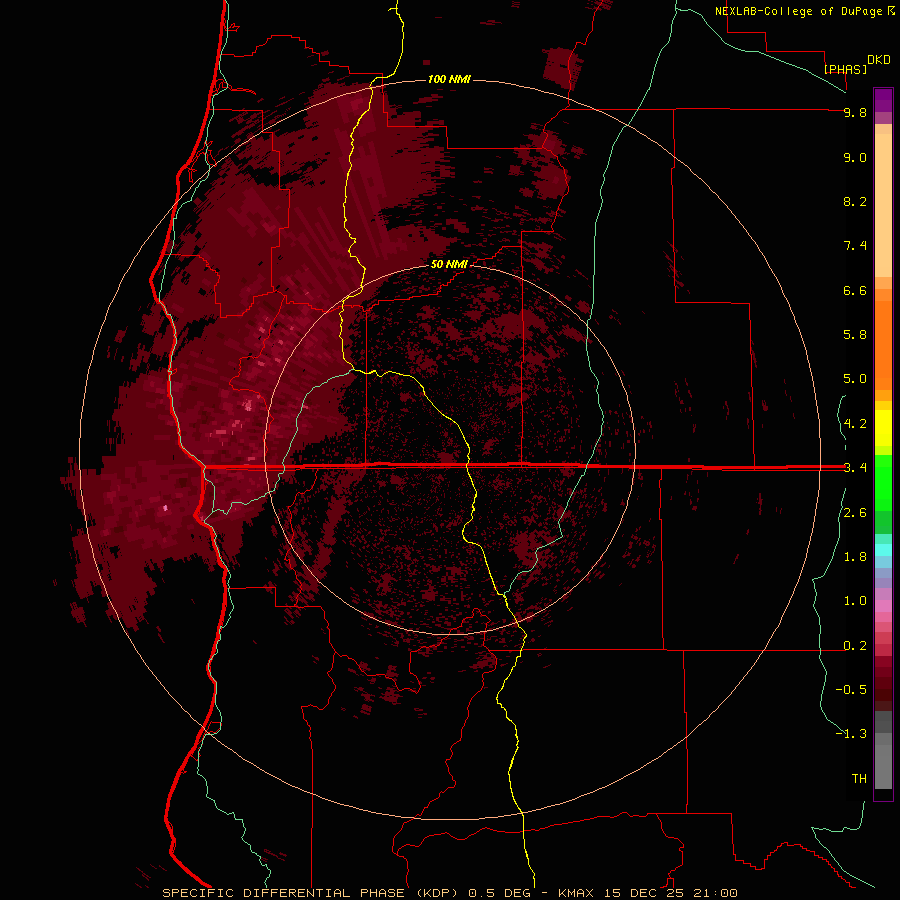Image resolution: width=900 pixels, height=900 pixels.
Task: Click the 9.8 value on the scale
Action: (855, 112)
